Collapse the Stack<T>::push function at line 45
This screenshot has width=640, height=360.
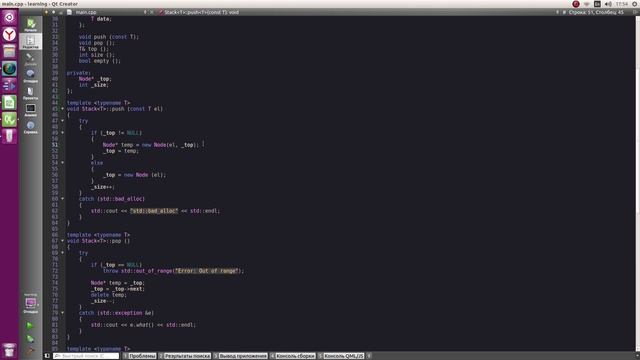tap(62, 109)
